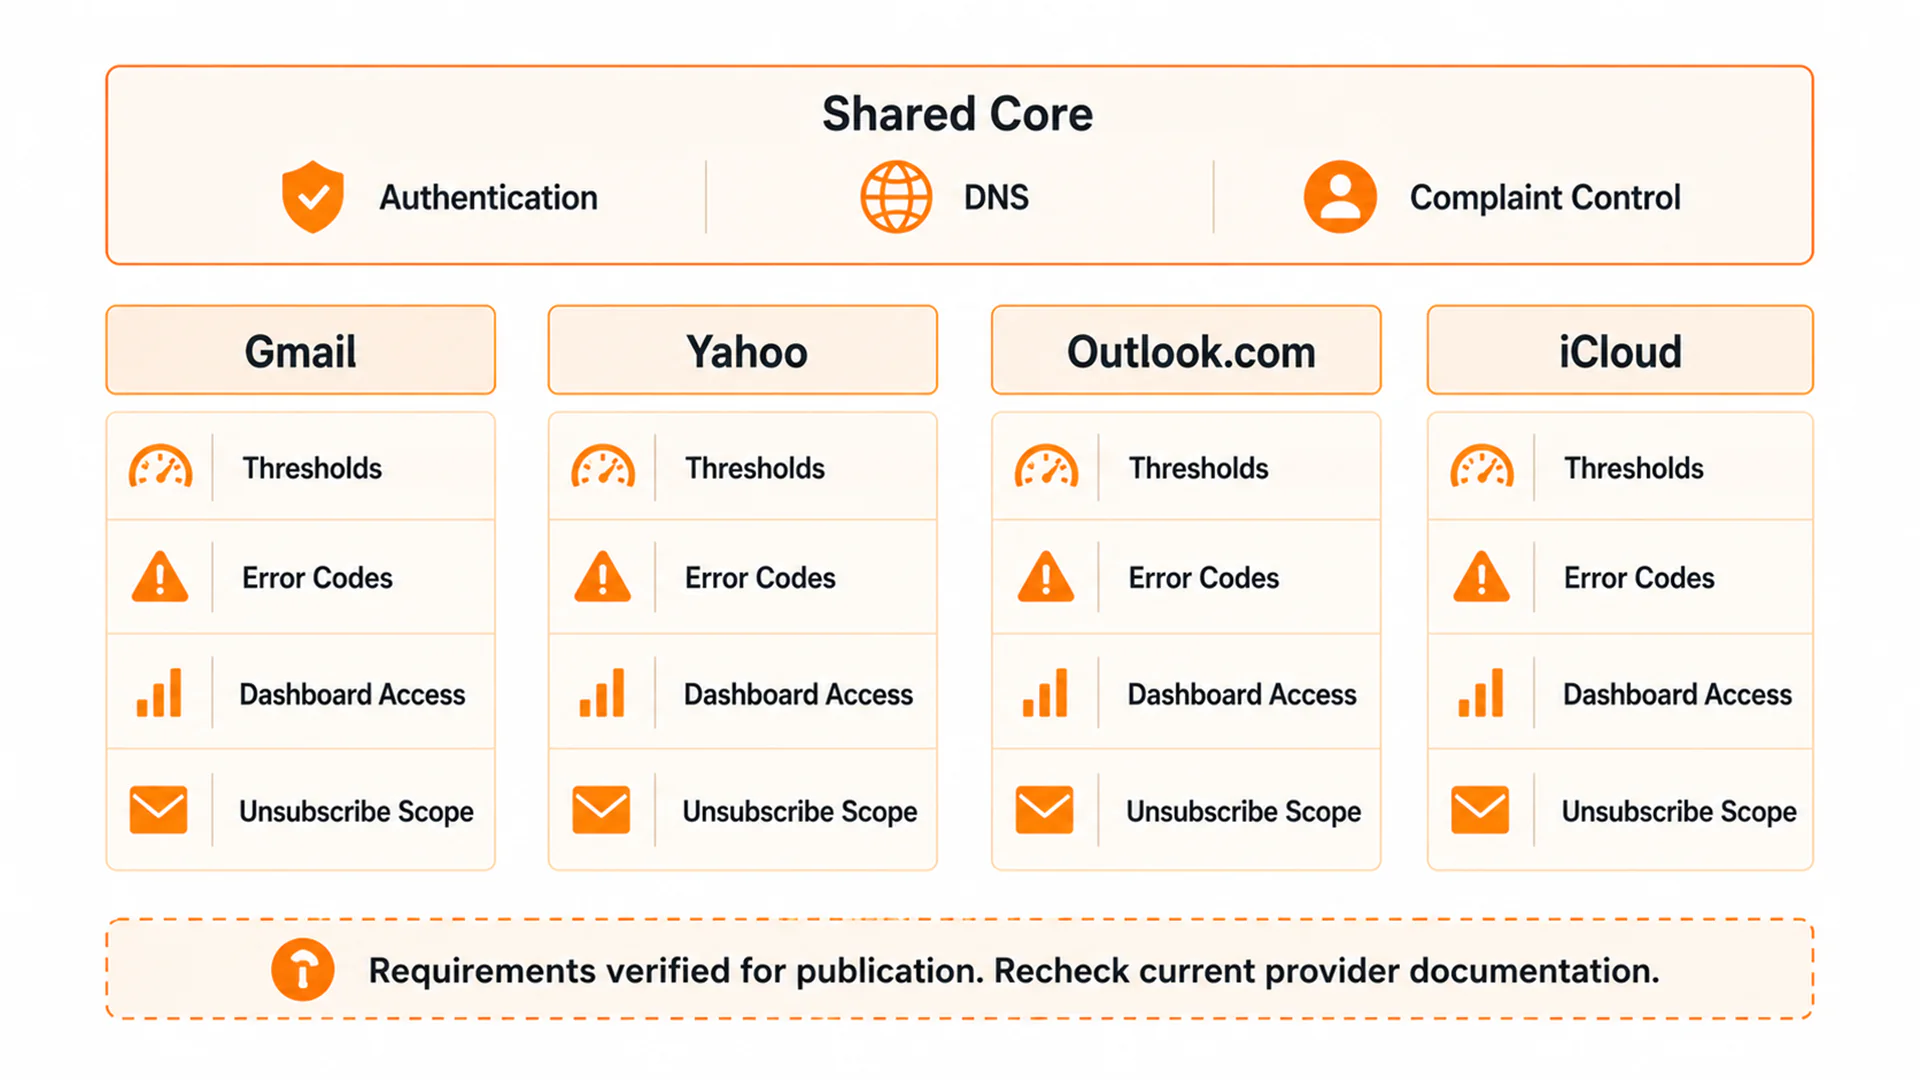Screen dimensions: 1920x1080
Task: Click the Outlook.com Thresholds gauge icon
Action: tap(1046, 467)
